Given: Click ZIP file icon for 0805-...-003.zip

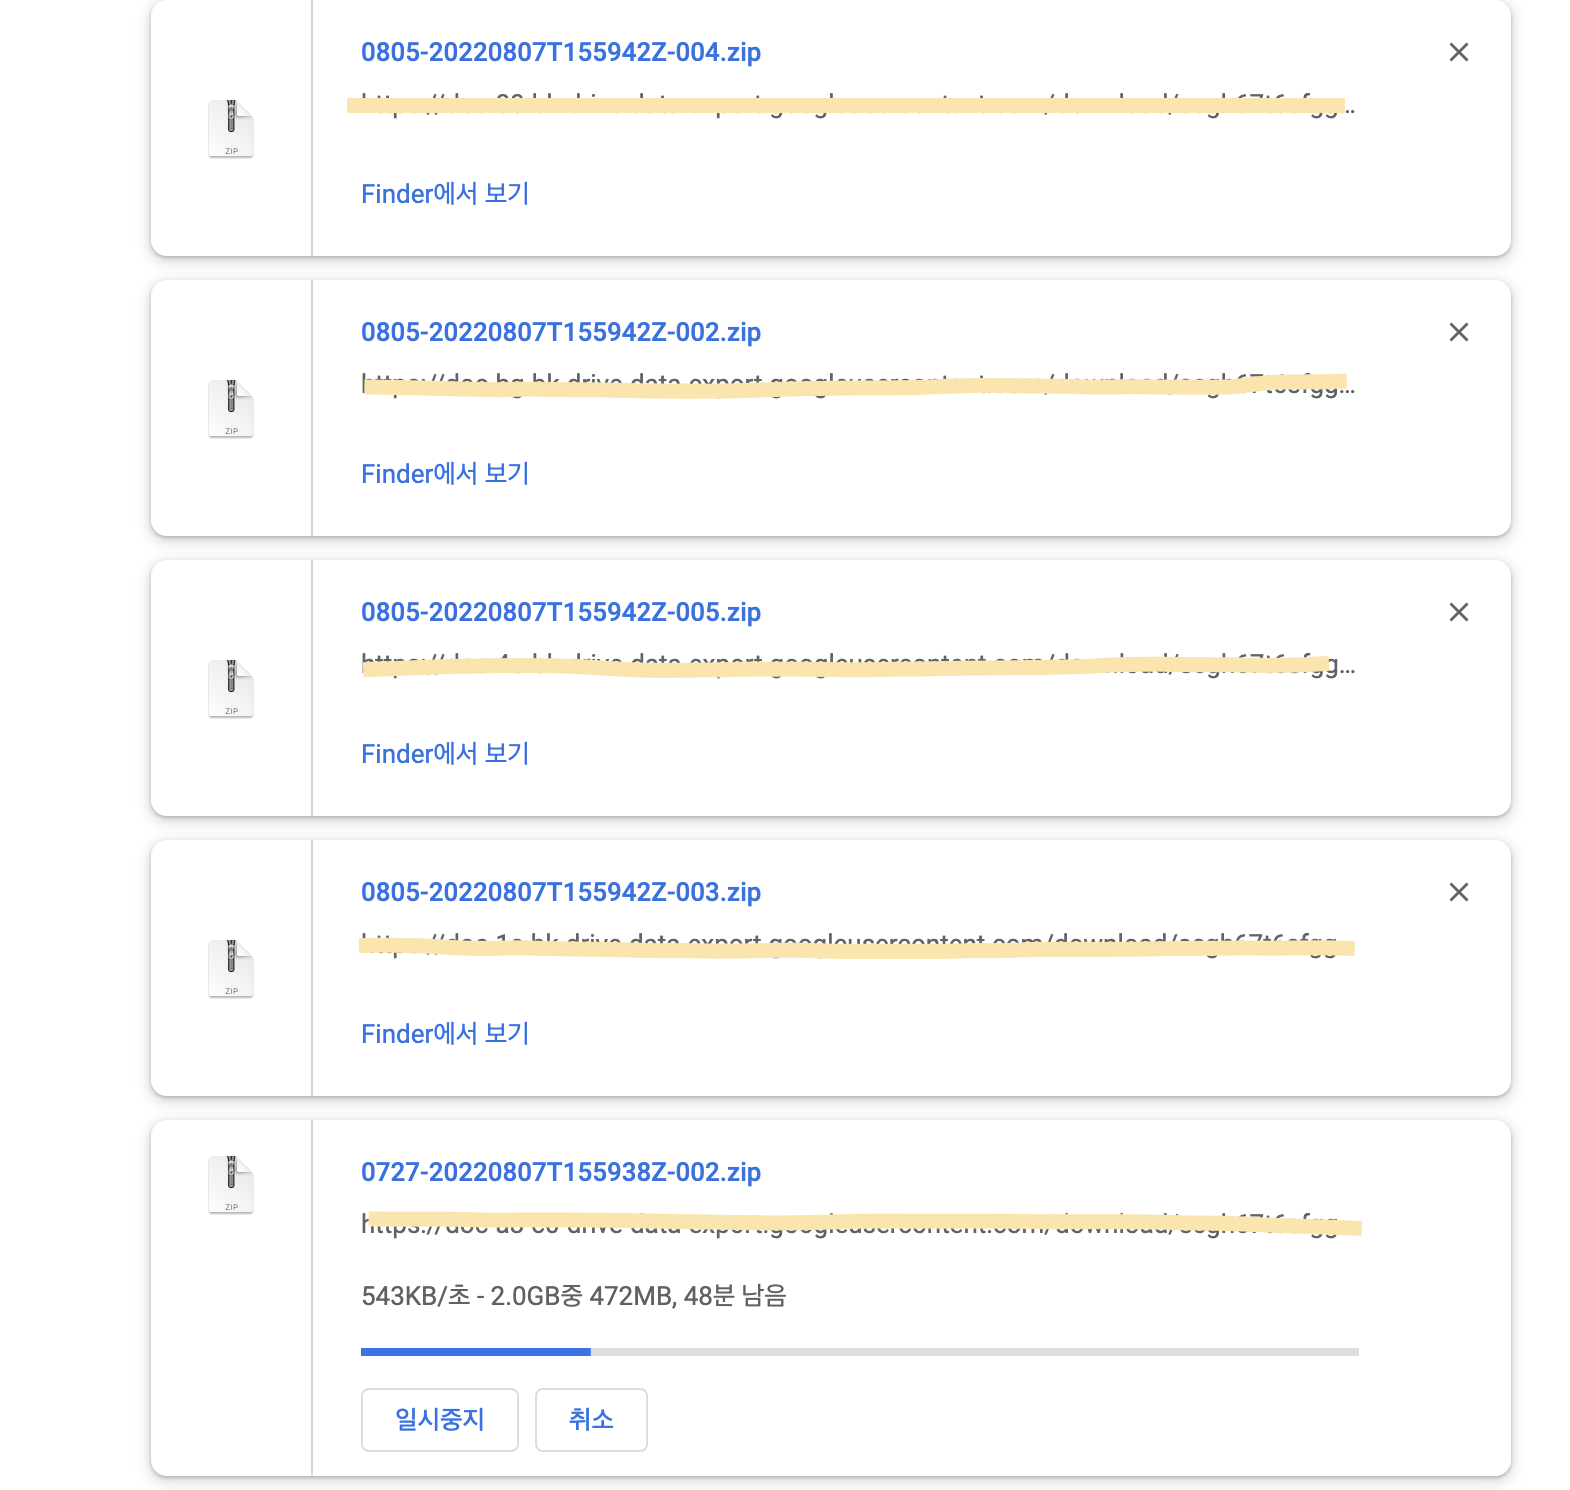Looking at the screenshot, I should coord(231,969).
